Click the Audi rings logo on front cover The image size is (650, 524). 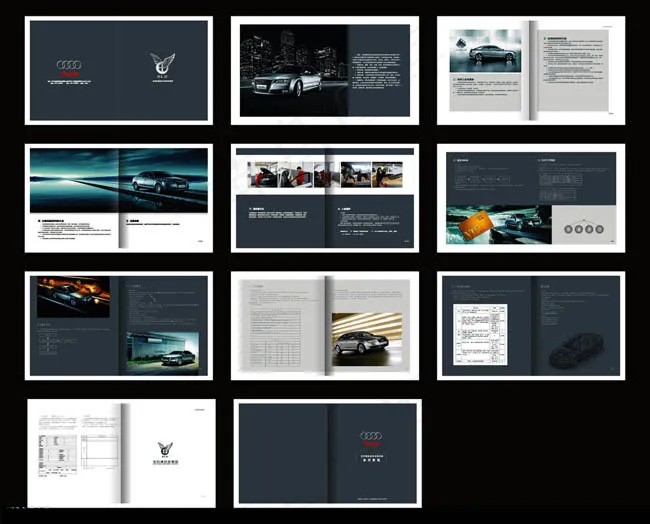click(70, 65)
